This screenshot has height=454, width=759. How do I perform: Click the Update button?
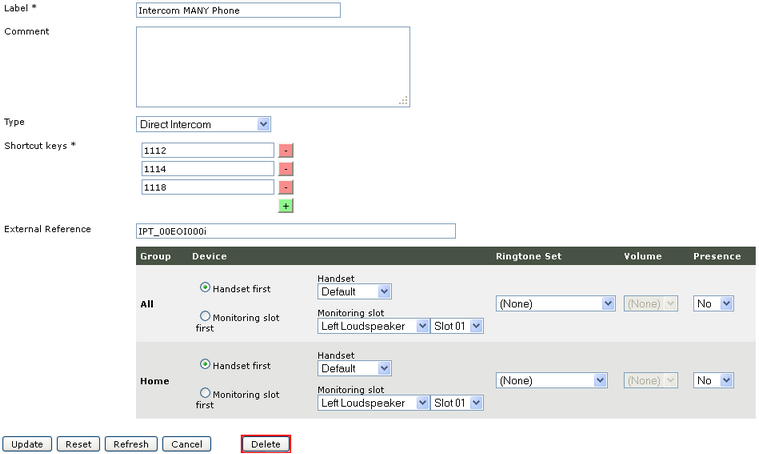[x=27, y=444]
